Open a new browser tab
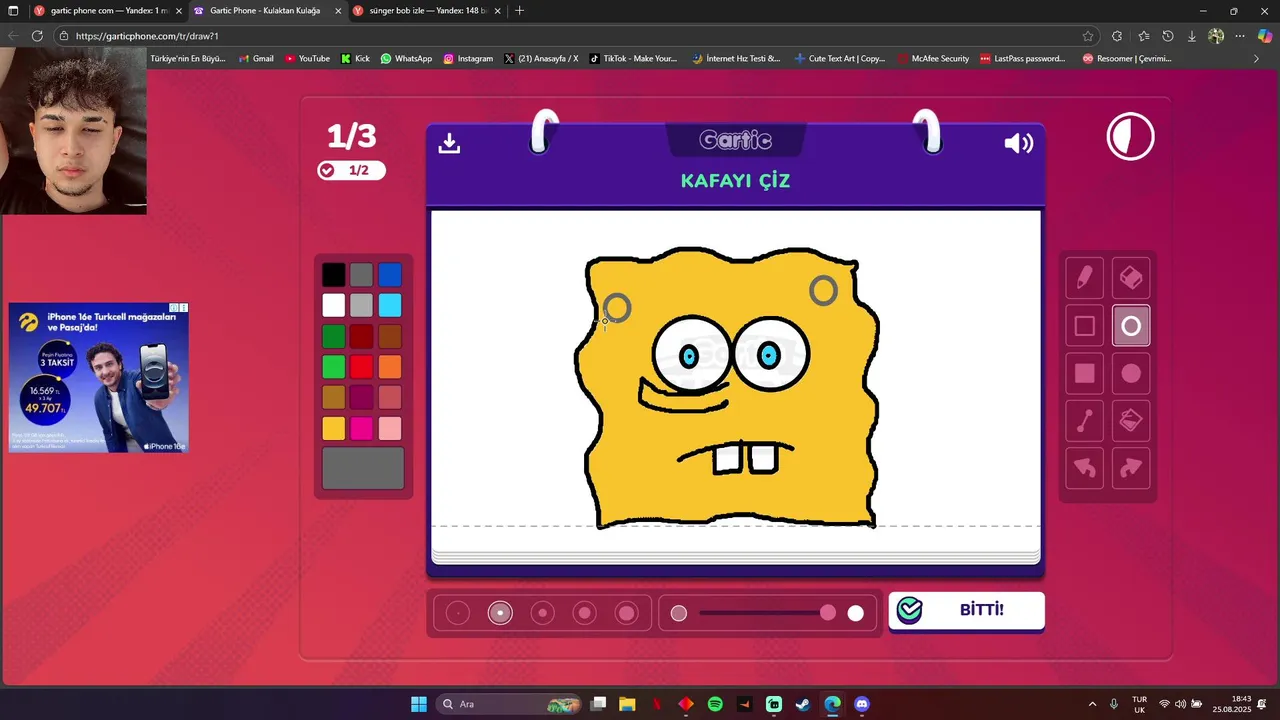1280x720 pixels. [519, 11]
